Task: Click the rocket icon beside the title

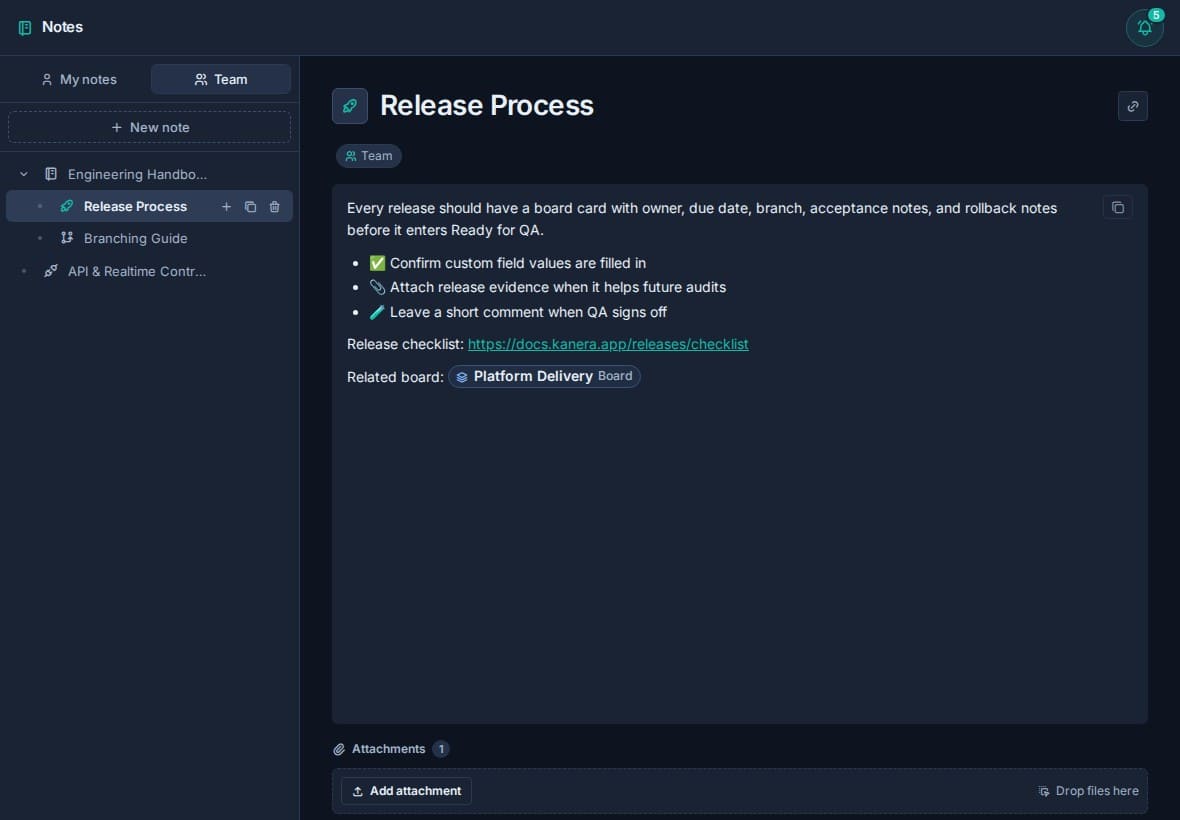Action: (350, 106)
